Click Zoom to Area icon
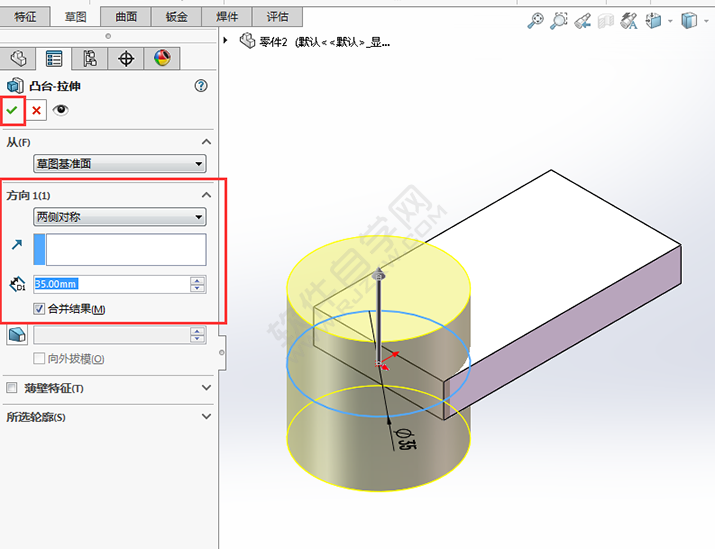Viewport: 715px width, 549px height. click(x=559, y=21)
